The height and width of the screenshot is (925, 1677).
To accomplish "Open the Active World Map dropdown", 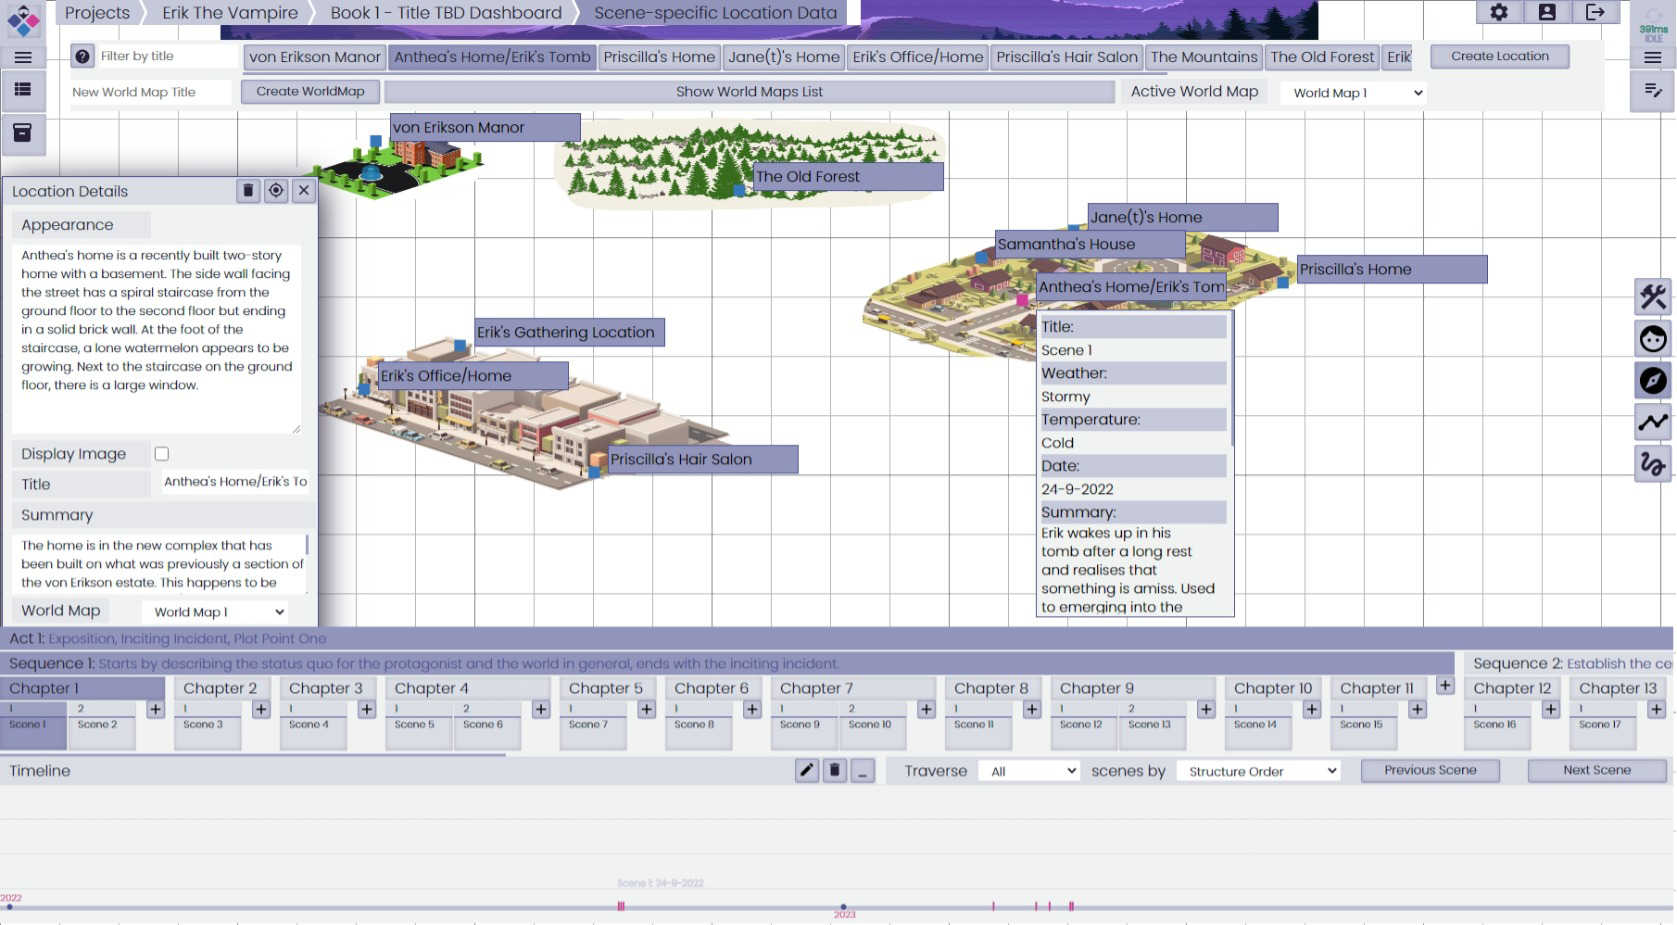I will (x=1355, y=93).
